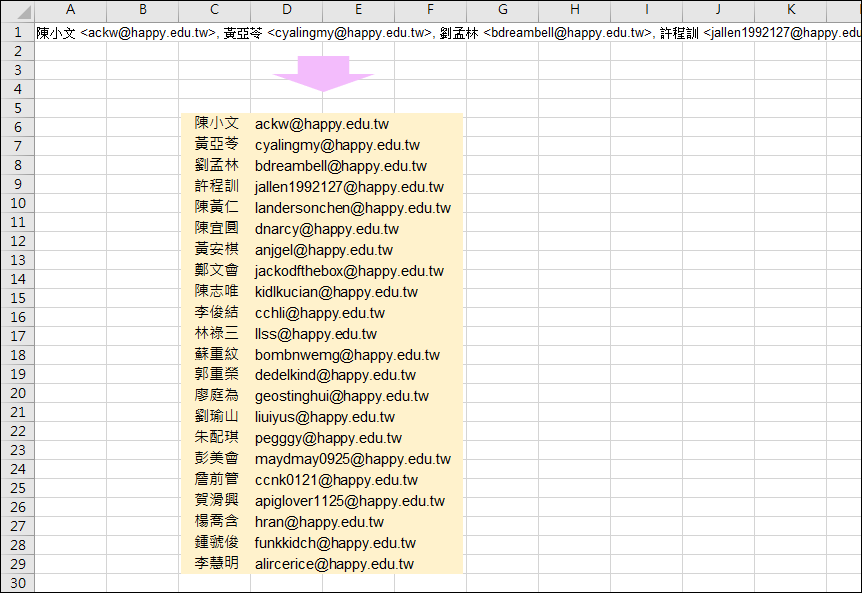Select row 30 header
Viewport: 862px width, 593px height.
click(17, 583)
